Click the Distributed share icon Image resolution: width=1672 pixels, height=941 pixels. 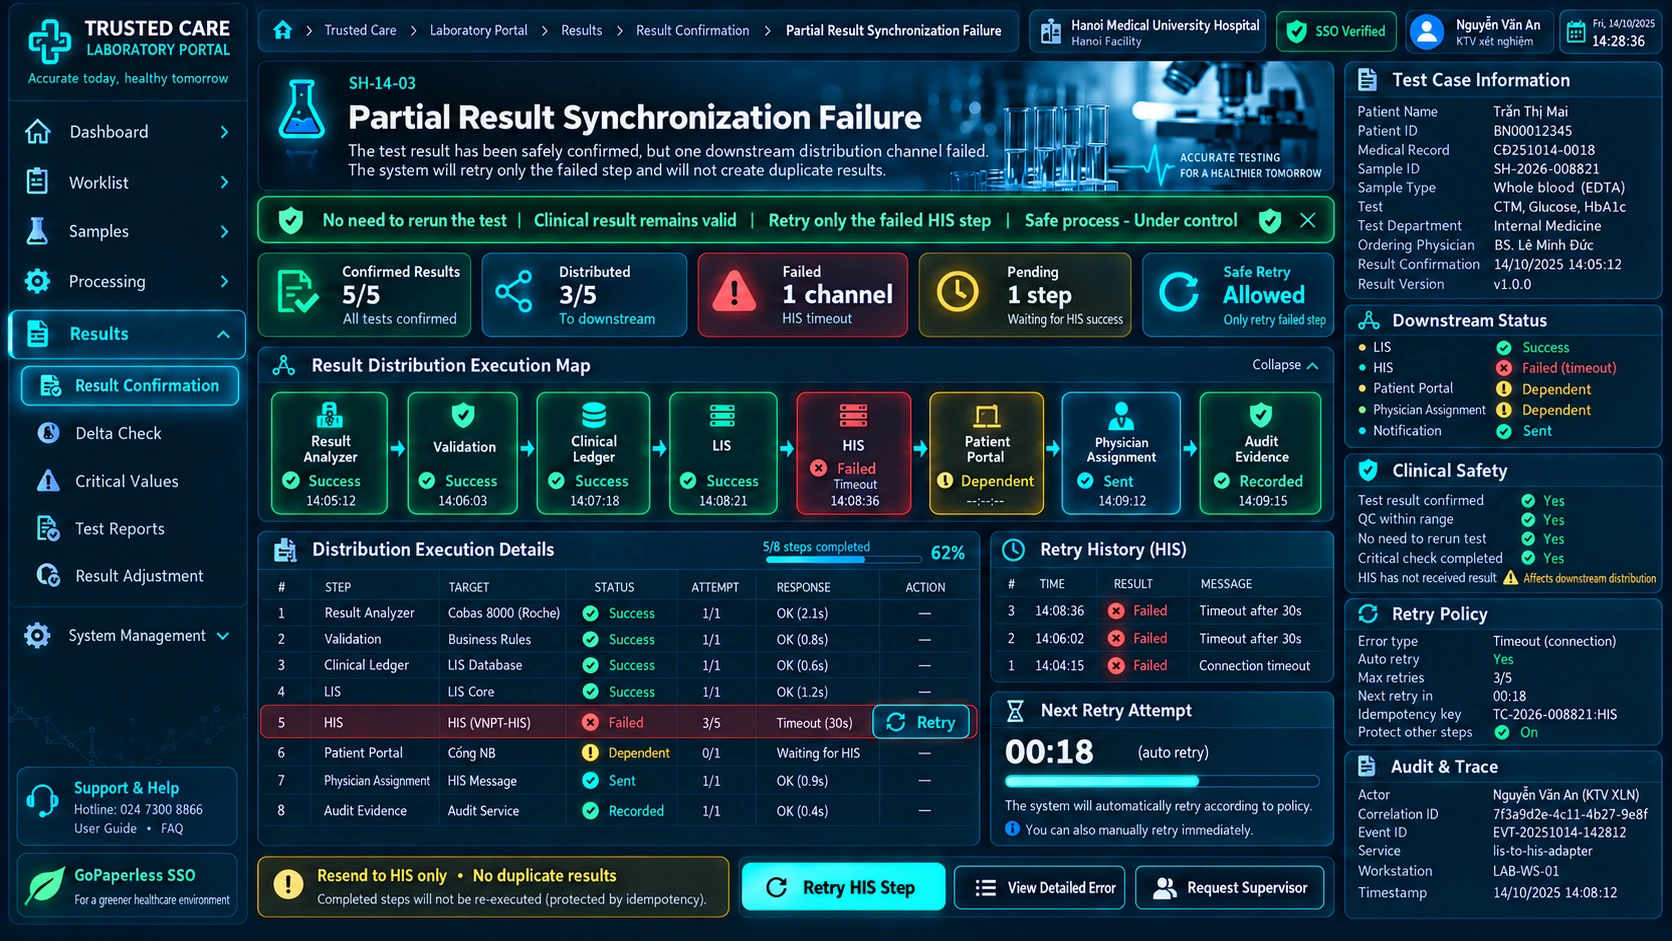pyautogui.click(x=514, y=293)
